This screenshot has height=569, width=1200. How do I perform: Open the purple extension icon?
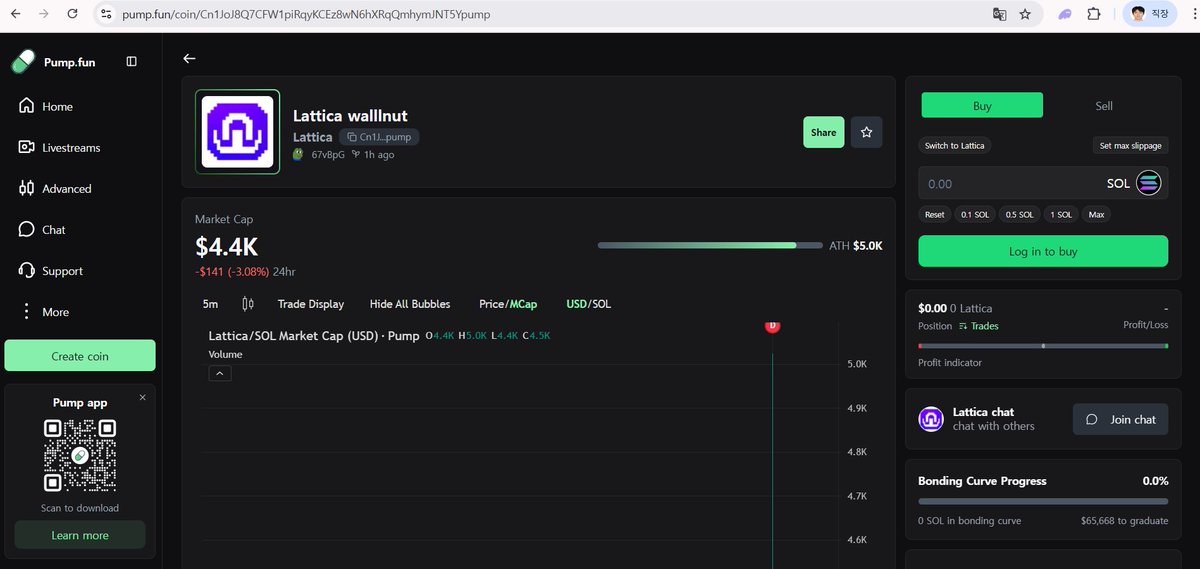1065,15
